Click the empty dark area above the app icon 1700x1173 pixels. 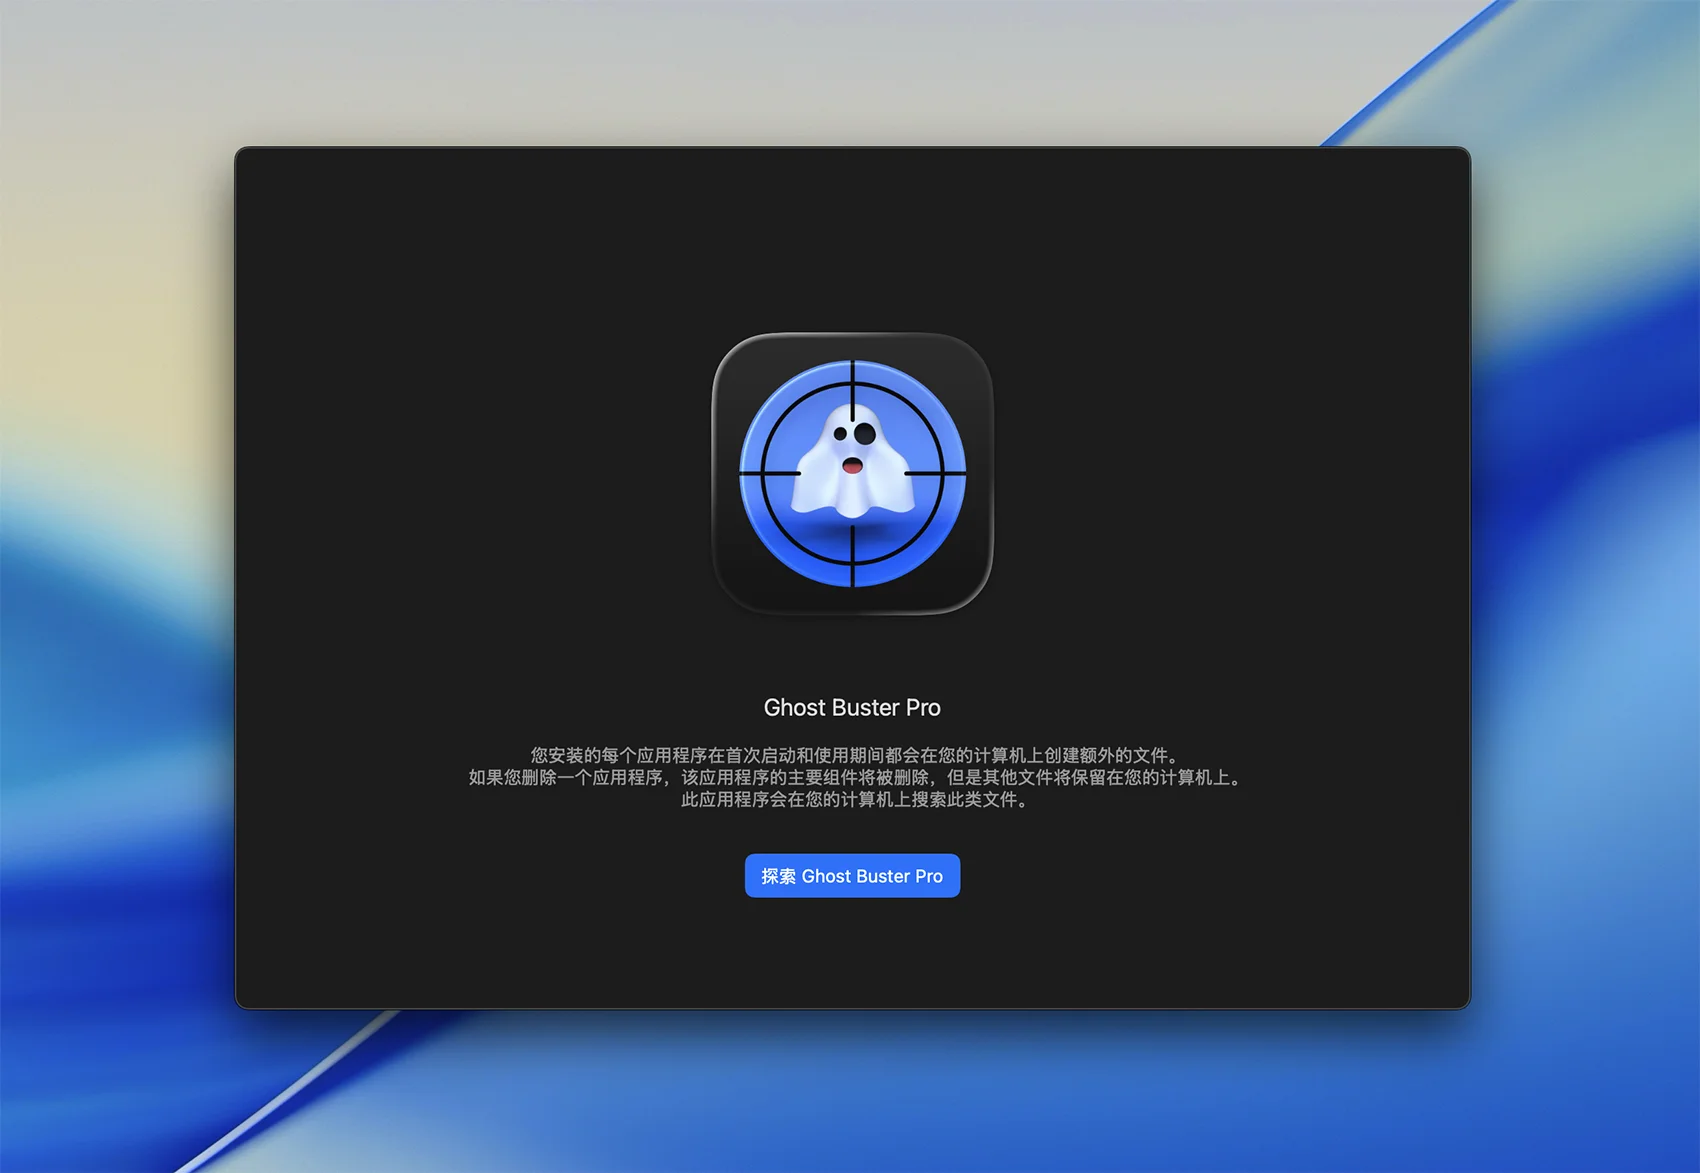pos(852,240)
